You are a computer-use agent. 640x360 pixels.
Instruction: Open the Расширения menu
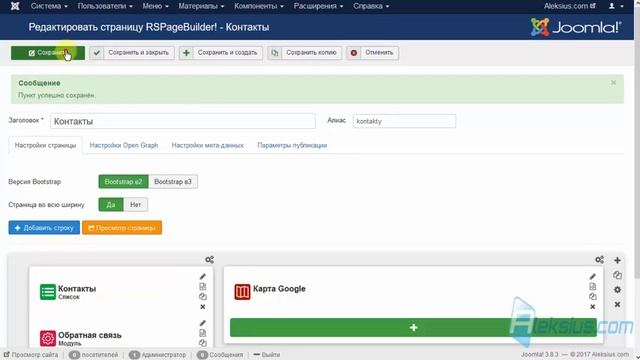coord(318,6)
